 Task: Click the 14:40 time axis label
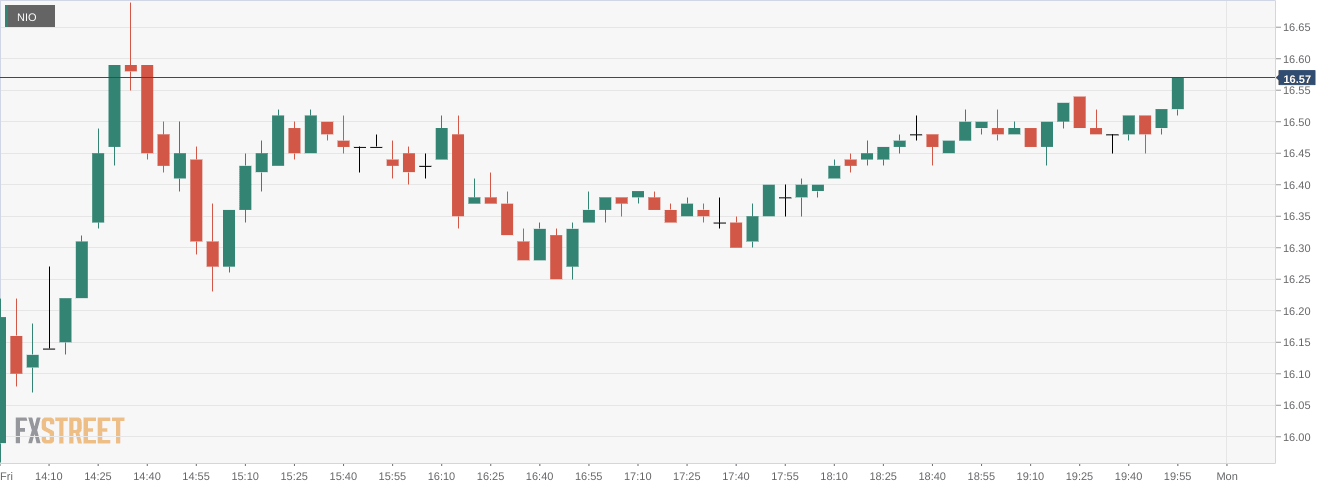[147, 477]
